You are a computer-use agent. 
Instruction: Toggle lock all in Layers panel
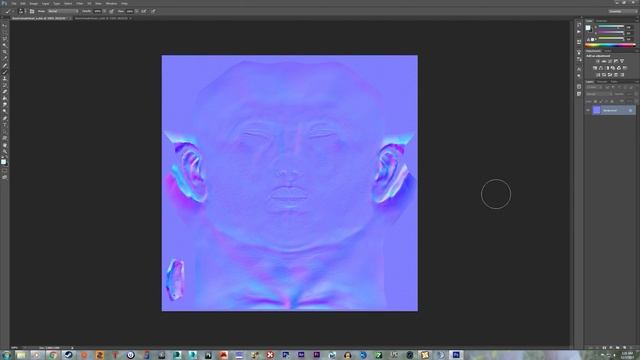(x=612, y=102)
